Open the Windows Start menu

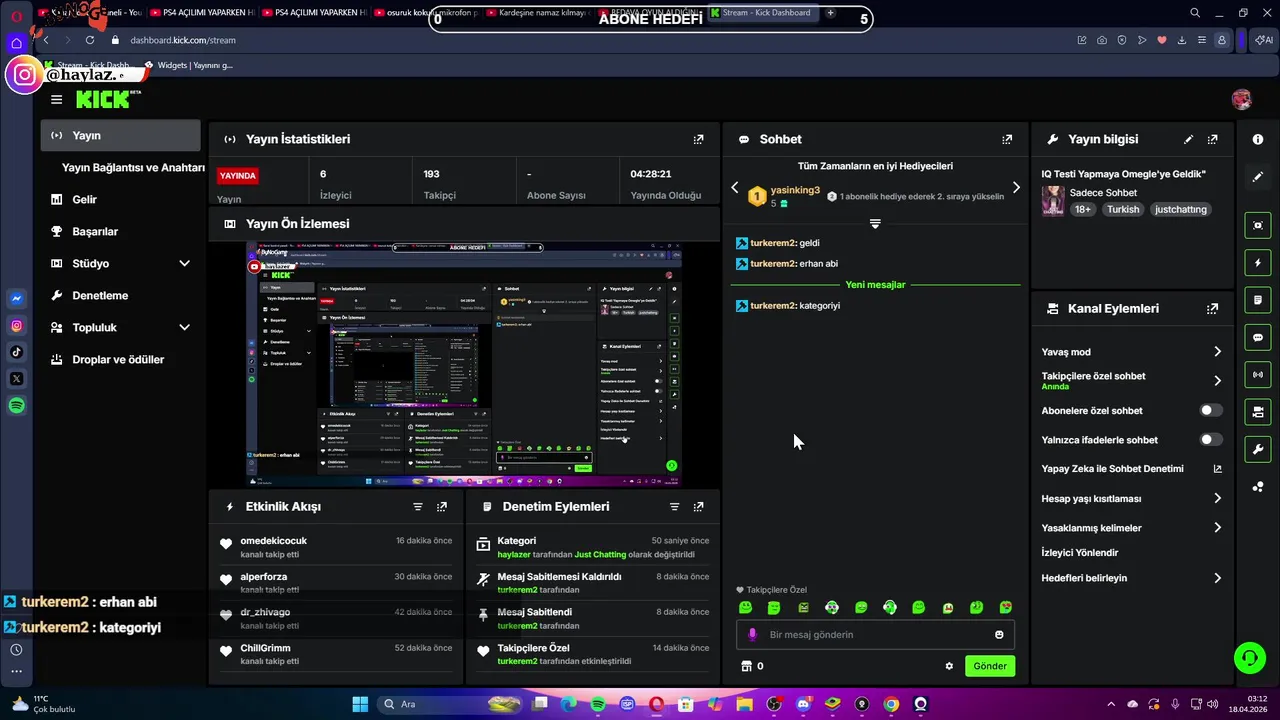pyautogui.click(x=360, y=704)
